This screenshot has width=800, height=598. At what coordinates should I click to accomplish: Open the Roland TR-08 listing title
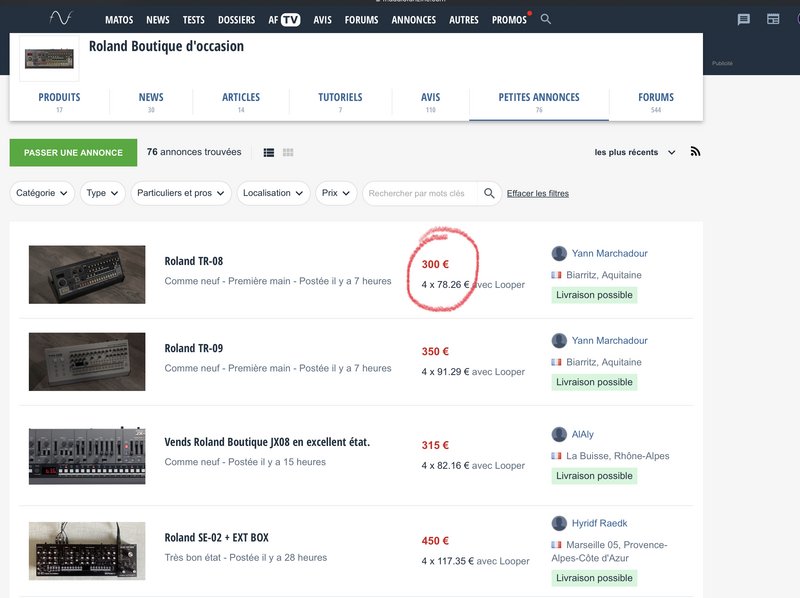193,261
